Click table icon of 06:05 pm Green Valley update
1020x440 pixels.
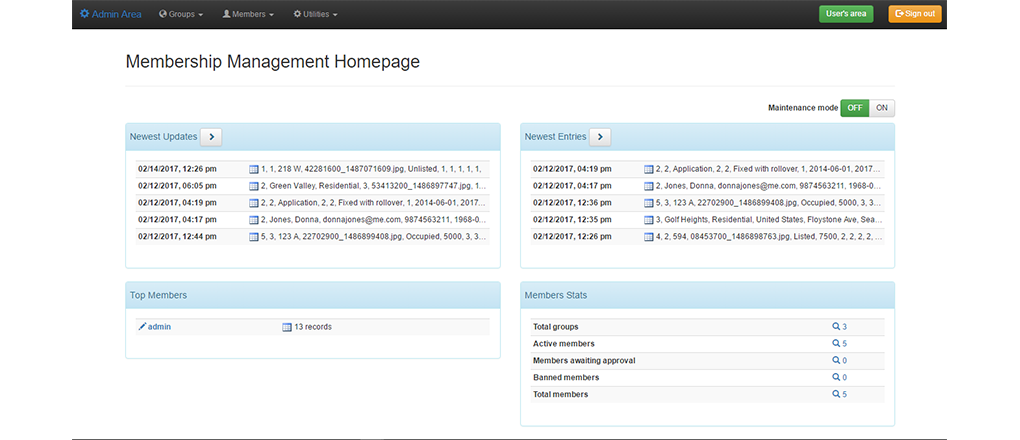(x=254, y=186)
